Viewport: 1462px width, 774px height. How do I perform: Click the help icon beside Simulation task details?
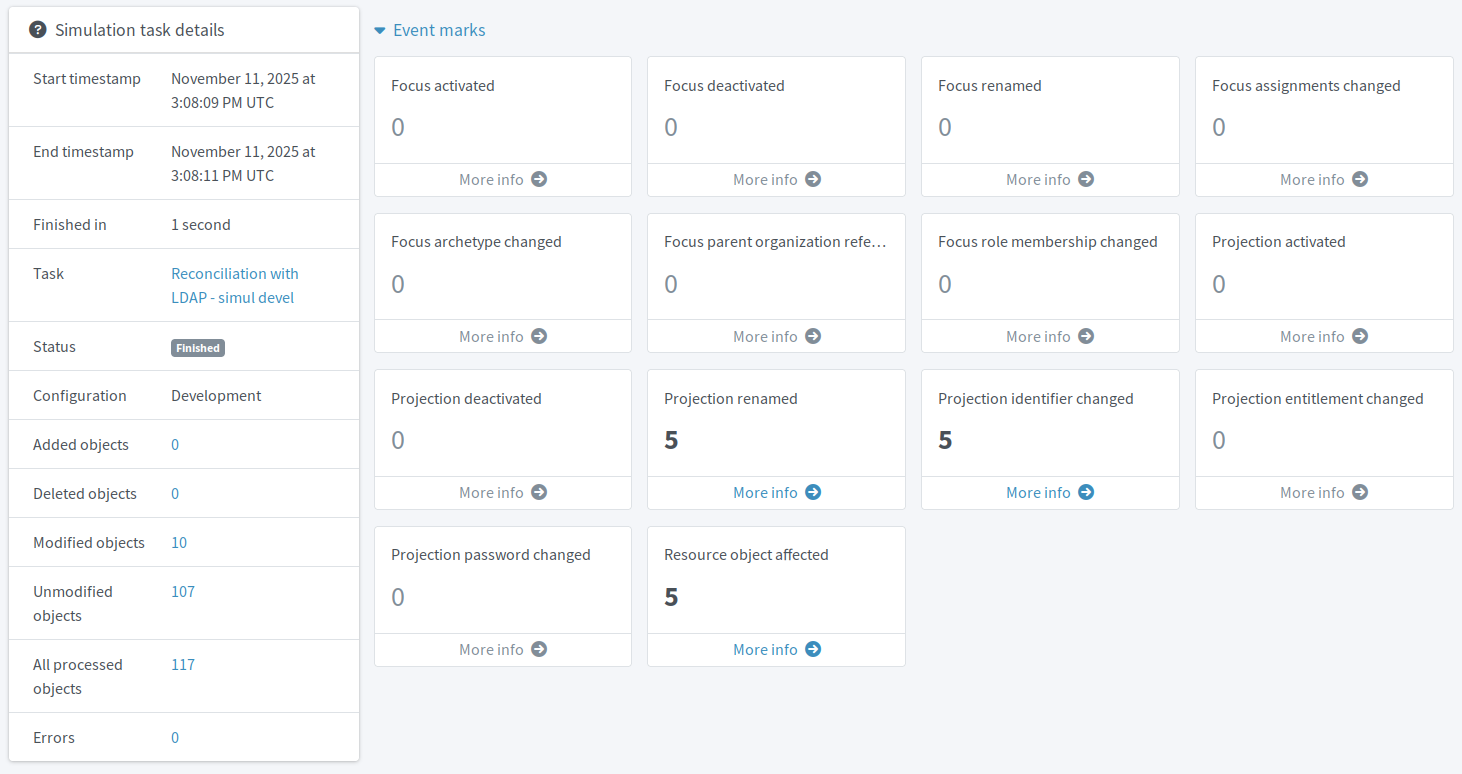pos(38,30)
